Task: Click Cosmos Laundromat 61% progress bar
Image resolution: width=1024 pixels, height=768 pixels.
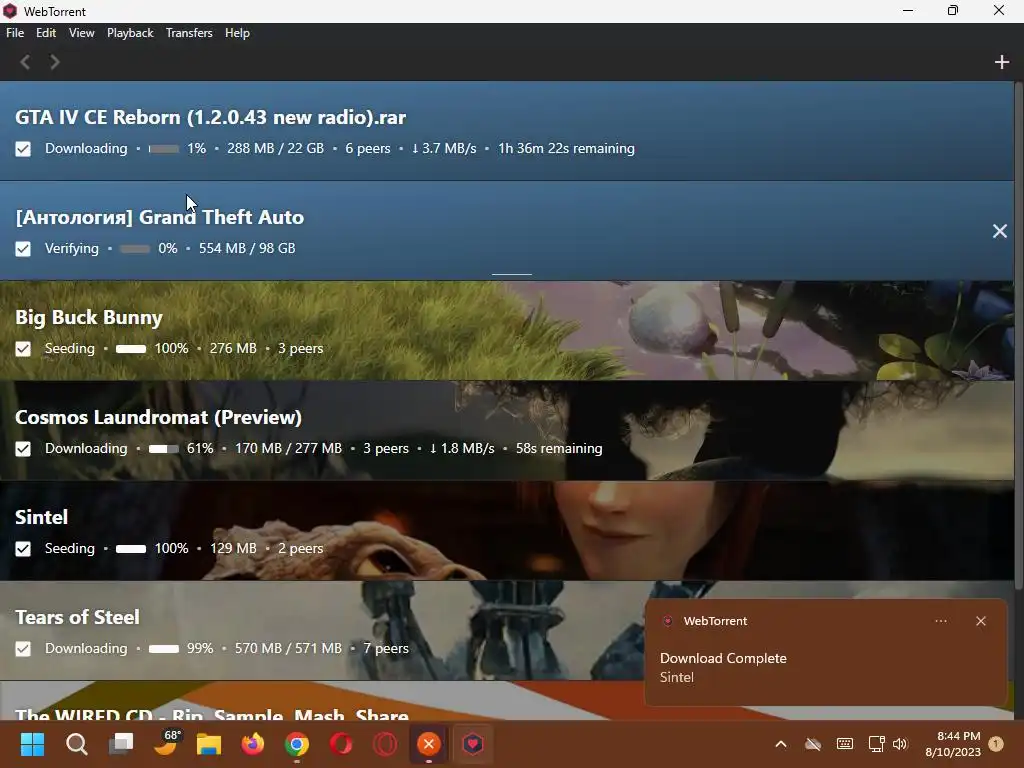Action: pos(164,449)
